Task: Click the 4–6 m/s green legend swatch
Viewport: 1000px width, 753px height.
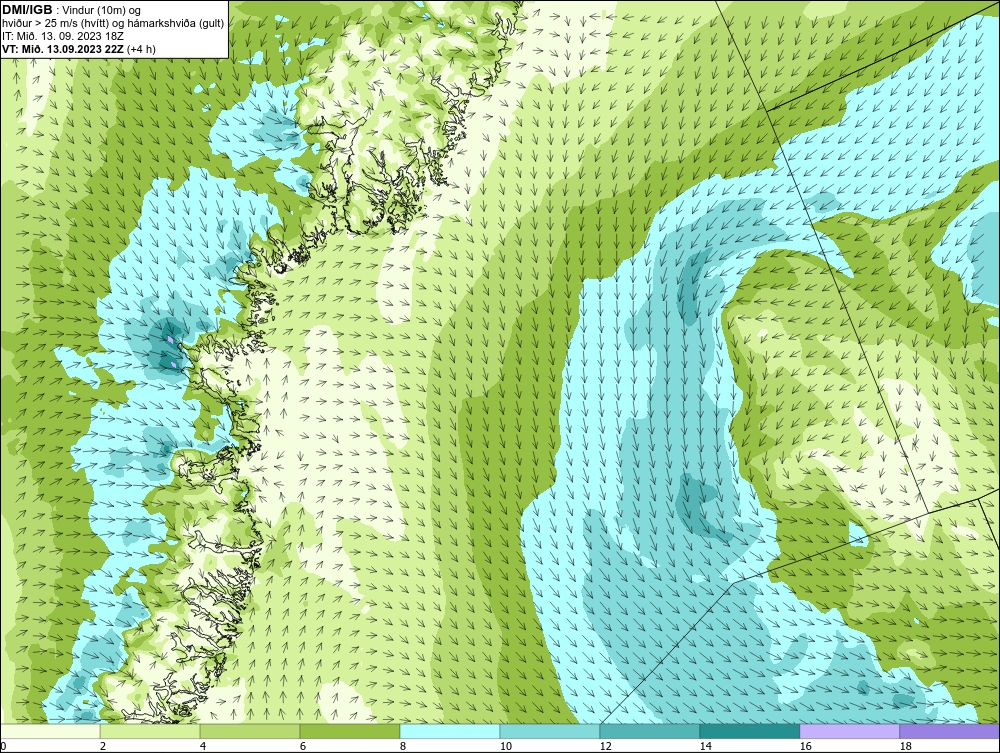Action: [250, 731]
